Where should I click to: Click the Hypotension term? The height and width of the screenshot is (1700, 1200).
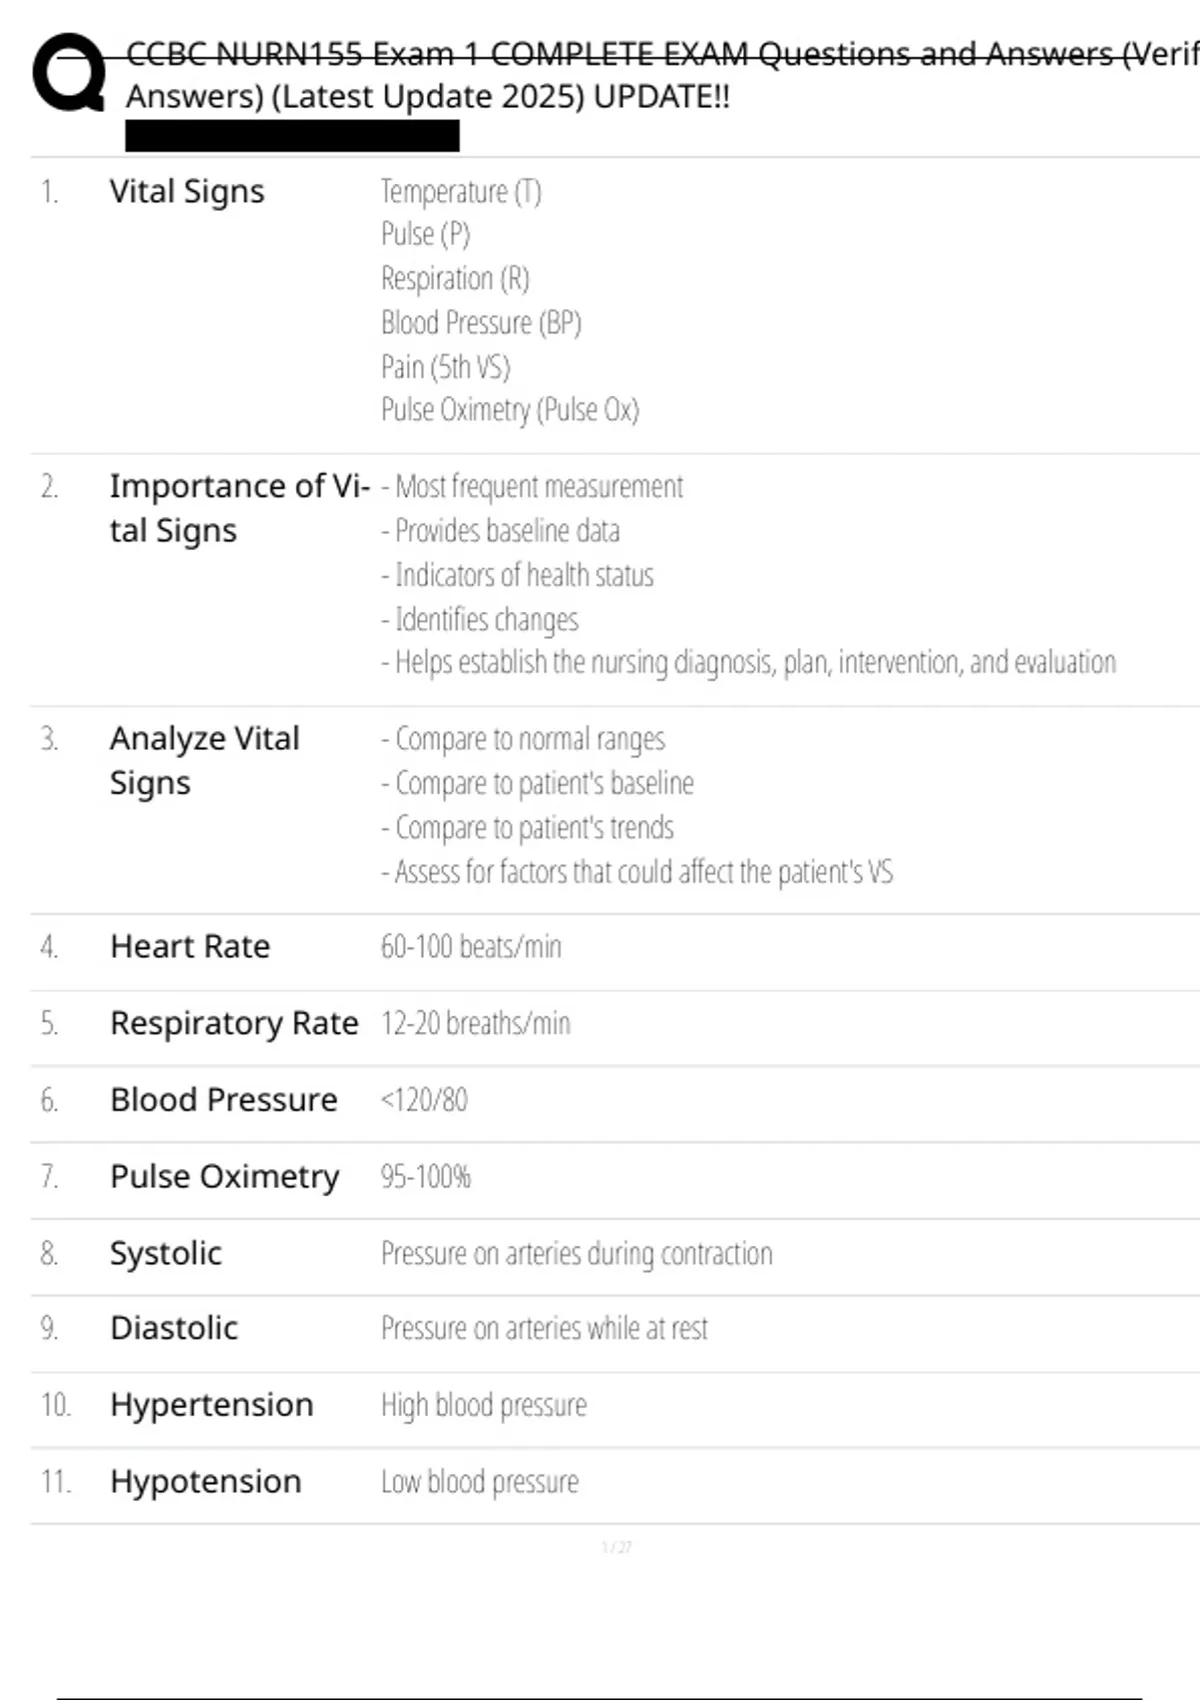click(206, 1481)
